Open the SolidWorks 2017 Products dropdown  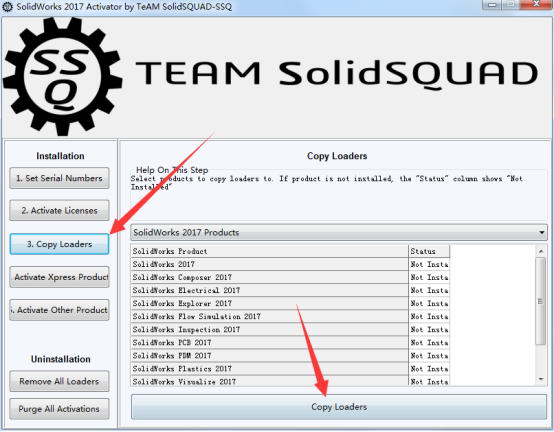coord(339,232)
